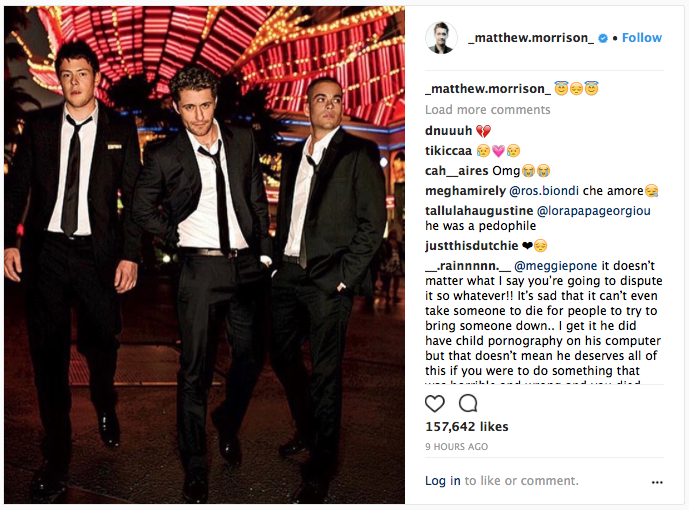Open tallulahaugustine commenter profile

(x=479, y=211)
